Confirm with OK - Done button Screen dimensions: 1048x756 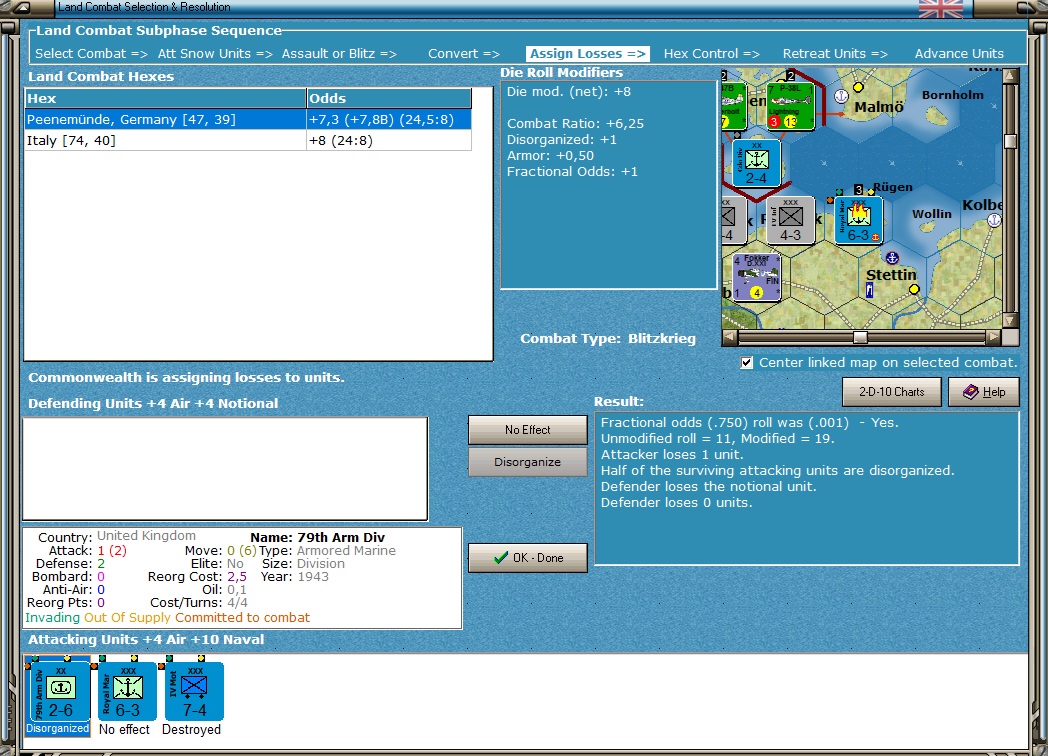(527, 557)
